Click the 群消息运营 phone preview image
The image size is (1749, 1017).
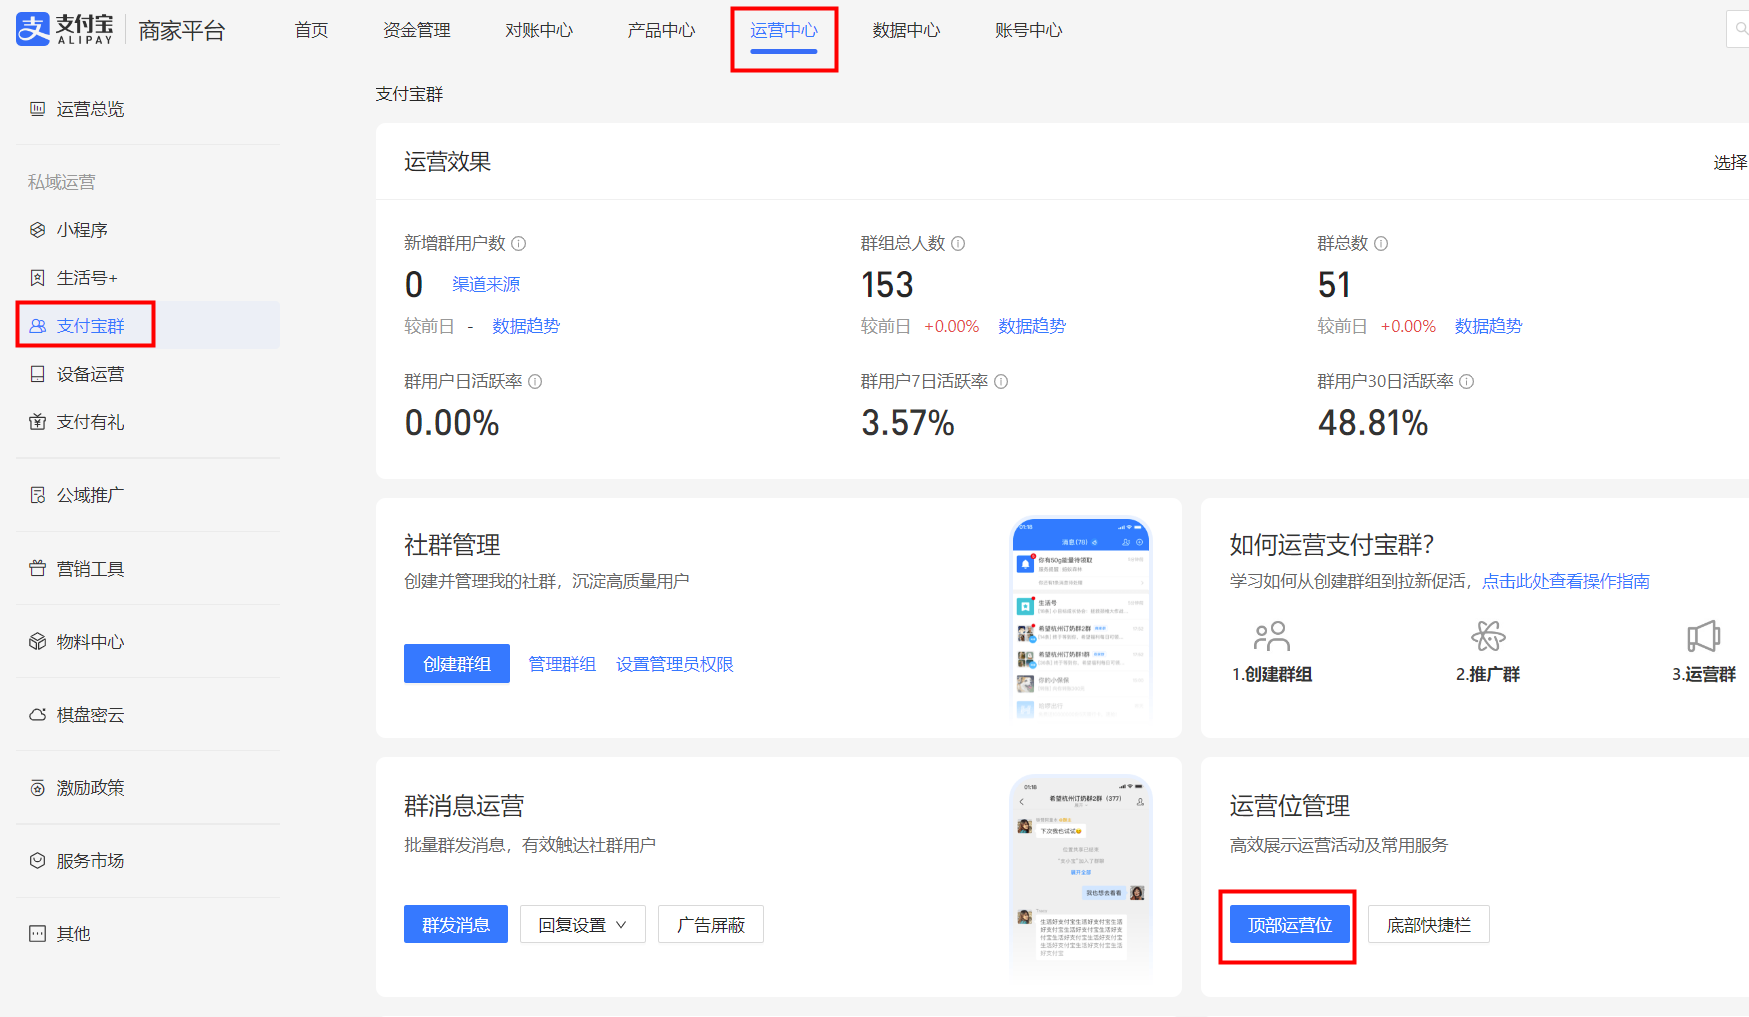click(1080, 875)
